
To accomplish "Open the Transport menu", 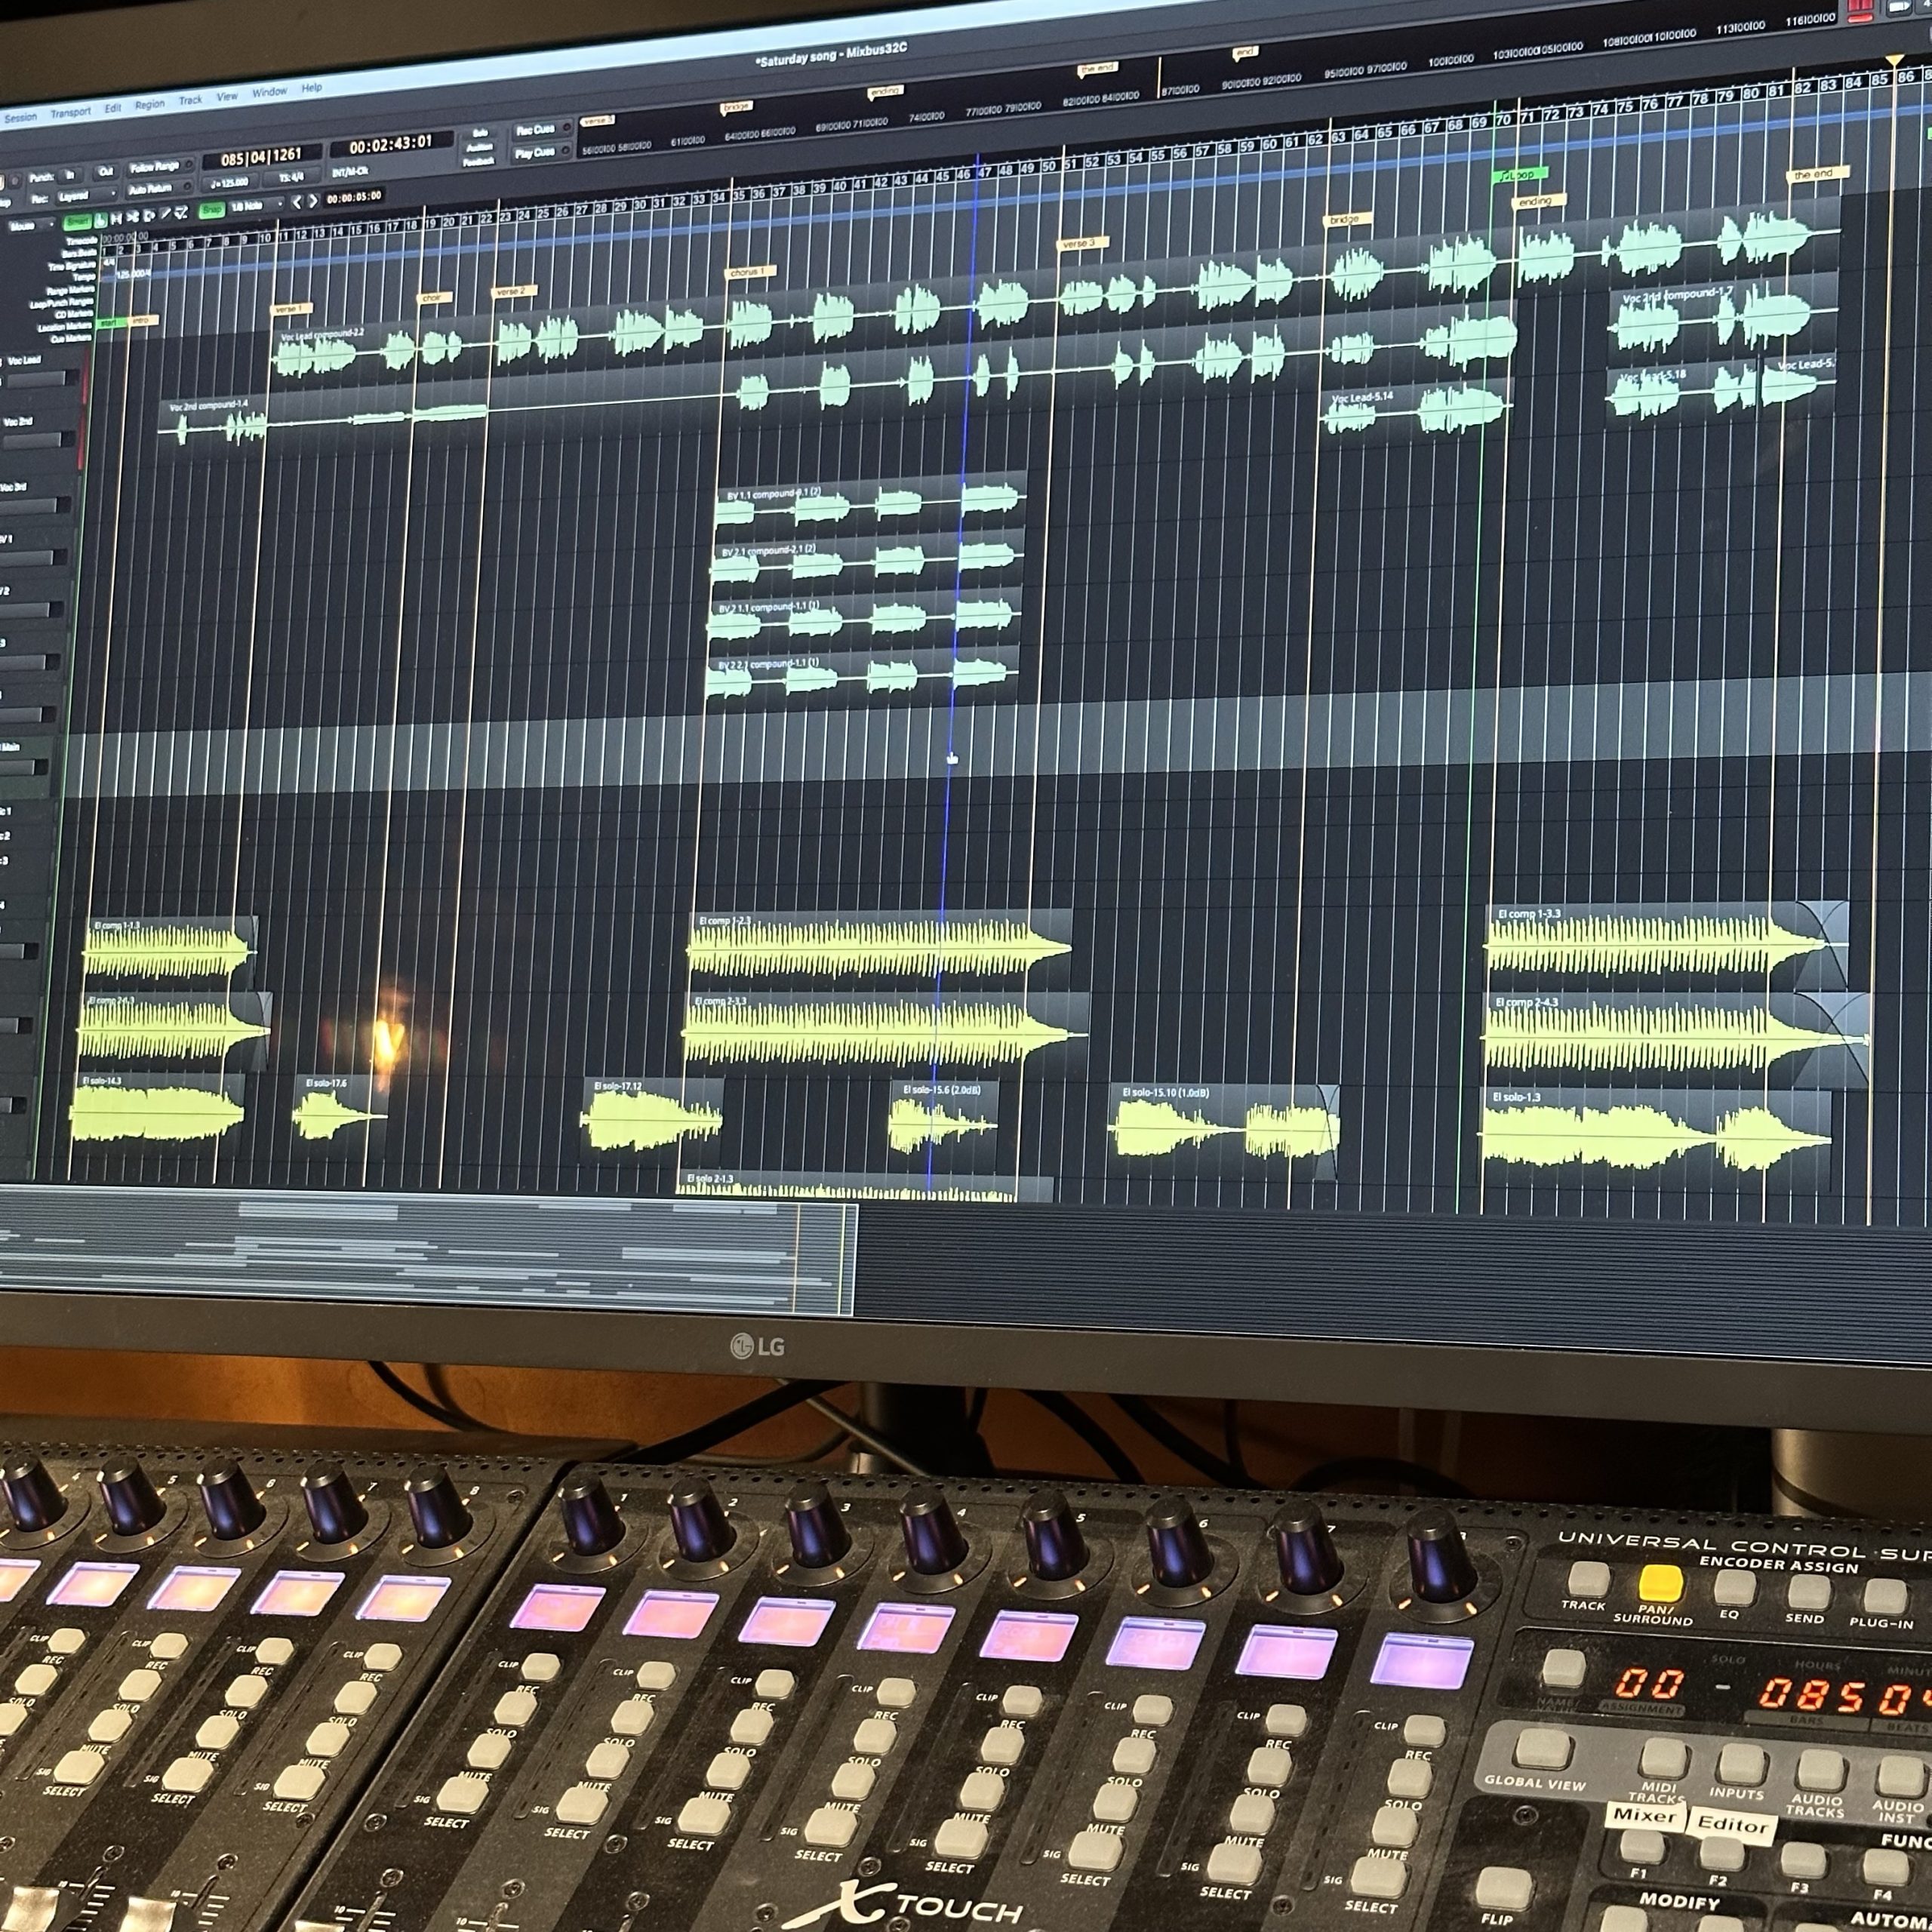I will click(x=71, y=113).
